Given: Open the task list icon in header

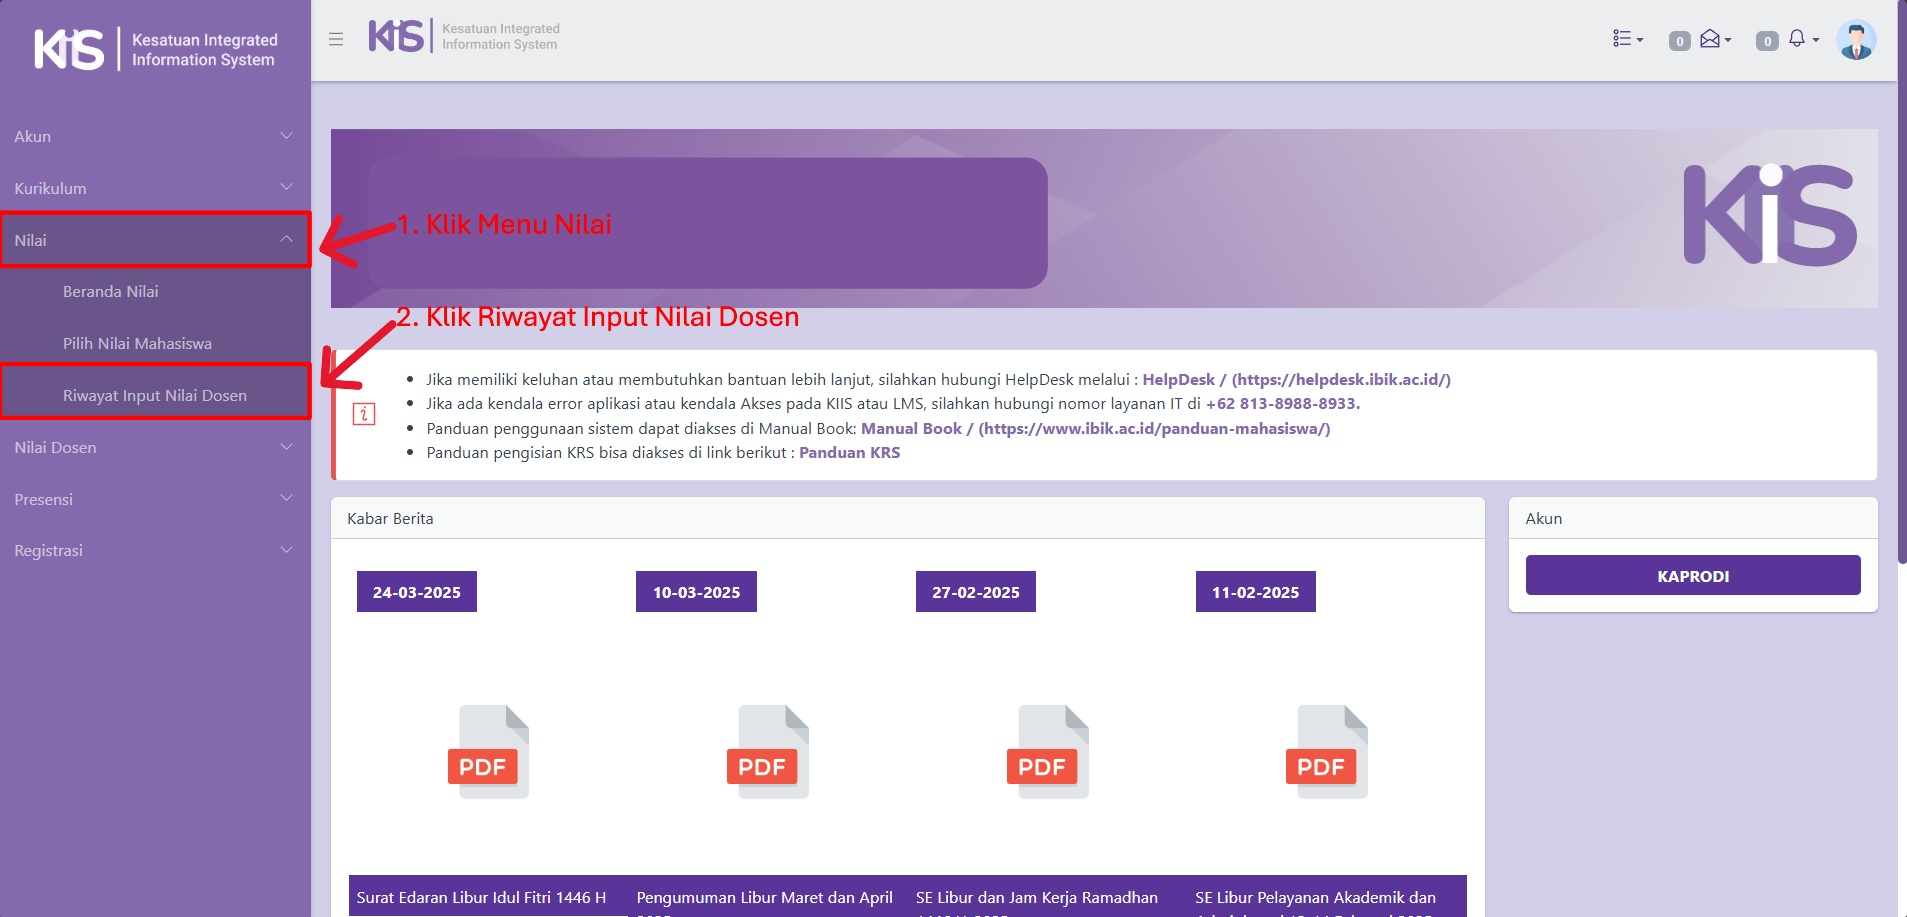Looking at the screenshot, I should click(1626, 39).
